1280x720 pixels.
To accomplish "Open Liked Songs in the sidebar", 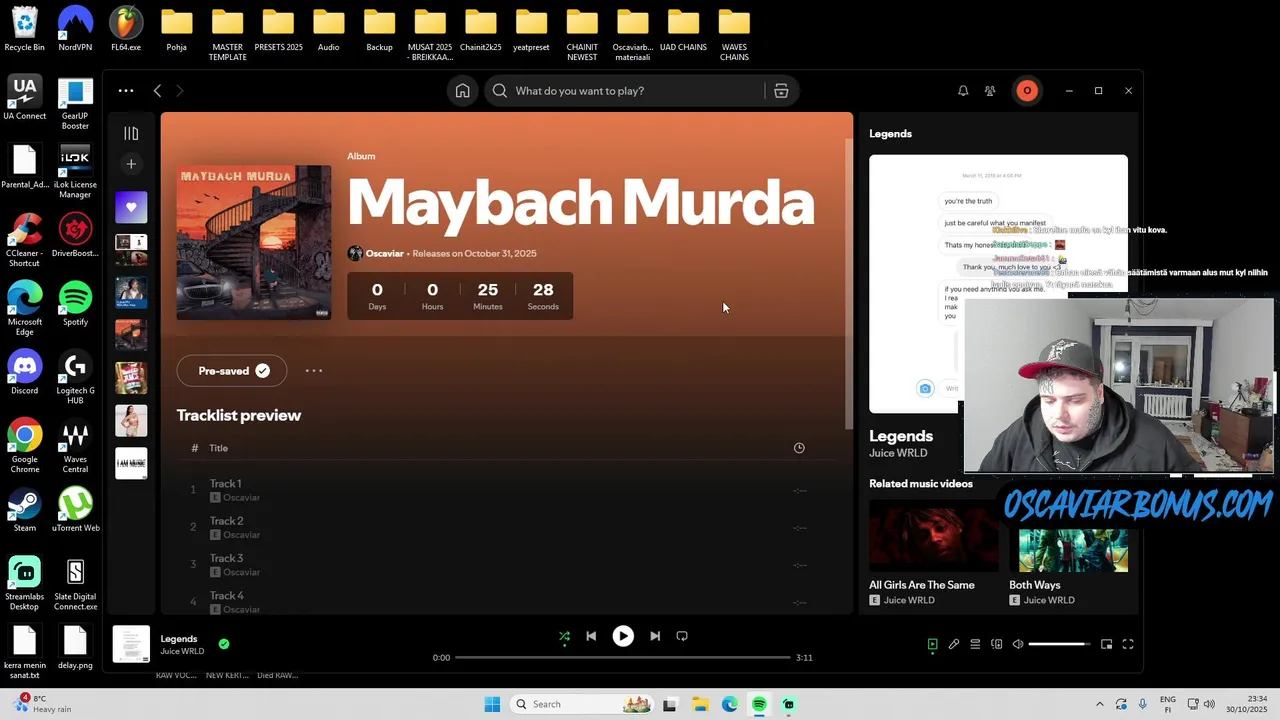I will click(x=131, y=207).
